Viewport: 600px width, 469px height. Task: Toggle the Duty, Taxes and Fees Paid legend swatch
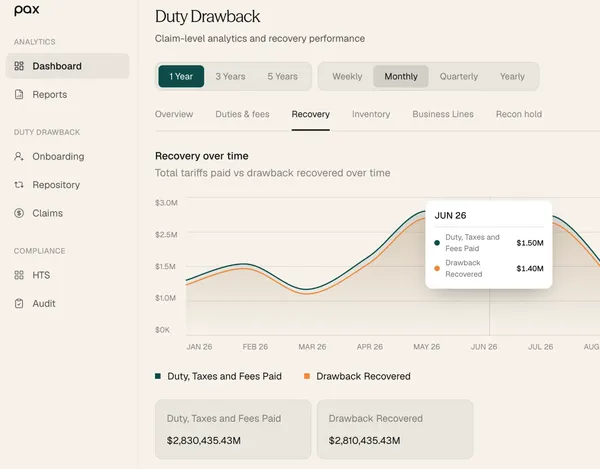click(158, 376)
